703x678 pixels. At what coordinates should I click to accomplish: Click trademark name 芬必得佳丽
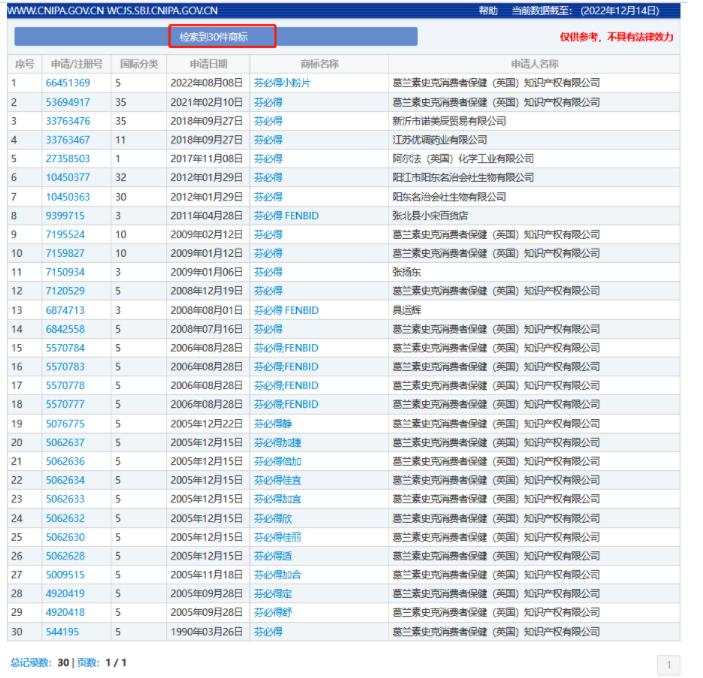click(278, 537)
